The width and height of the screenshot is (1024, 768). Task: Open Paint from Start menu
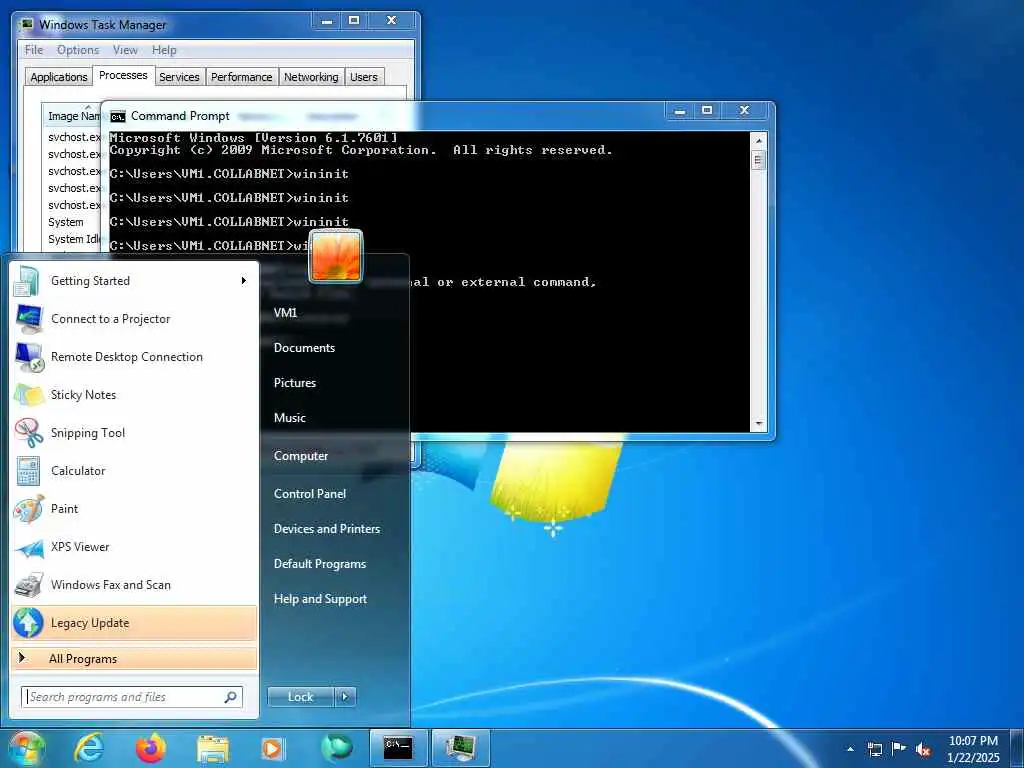[x=134, y=509]
